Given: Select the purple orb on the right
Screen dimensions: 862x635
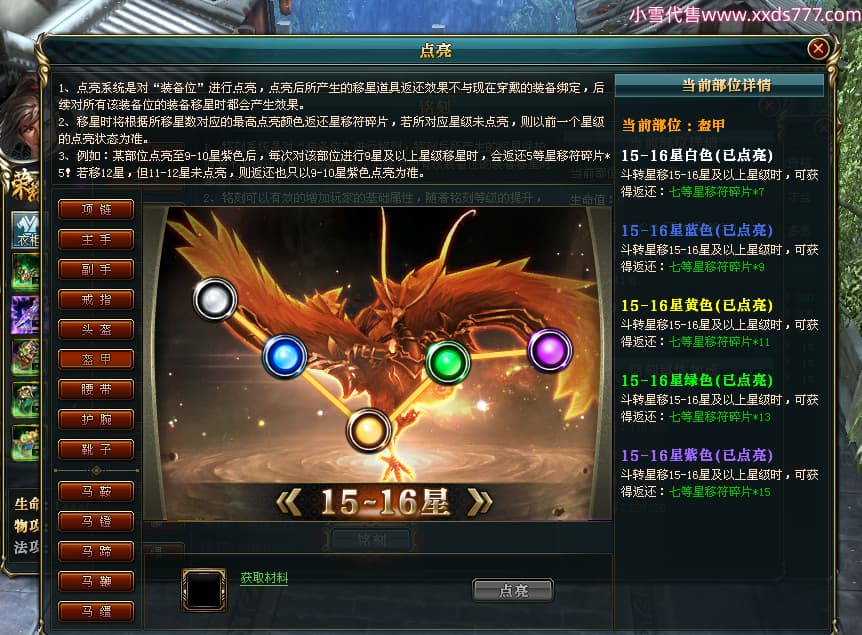Looking at the screenshot, I should coord(550,350).
